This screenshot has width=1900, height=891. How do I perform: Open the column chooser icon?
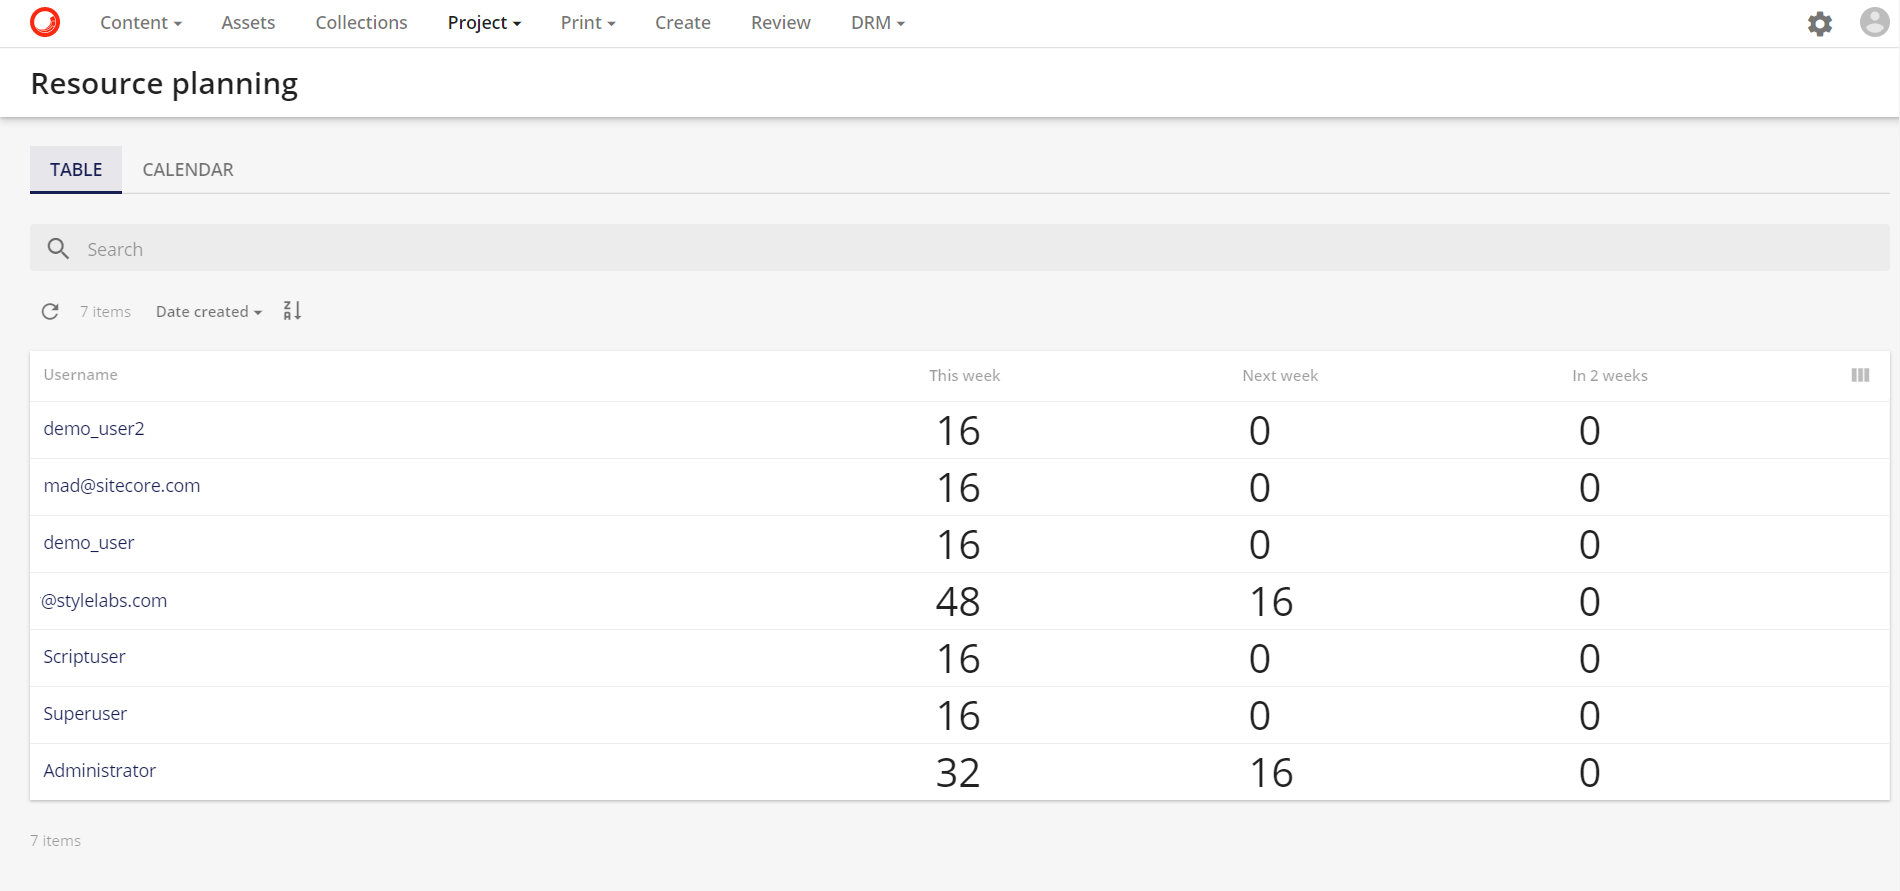[x=1859, y=375]
